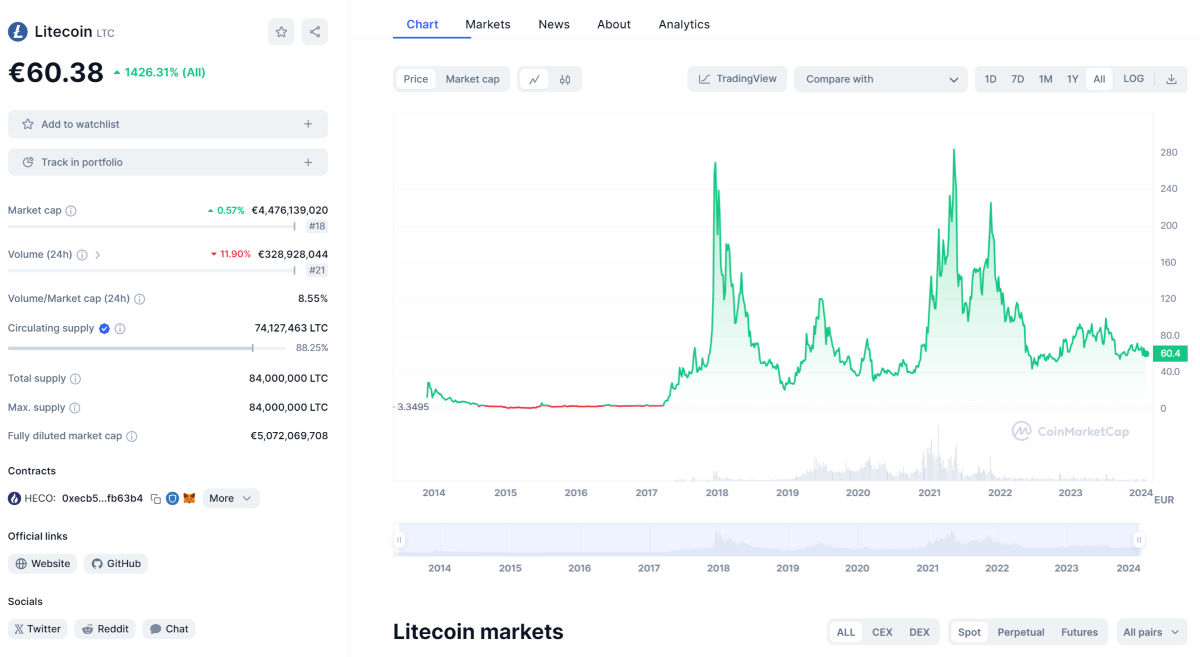The height and width of the screenshot is (657, 1200).
Task: Open the News tab
Action: tap(554, 24)
